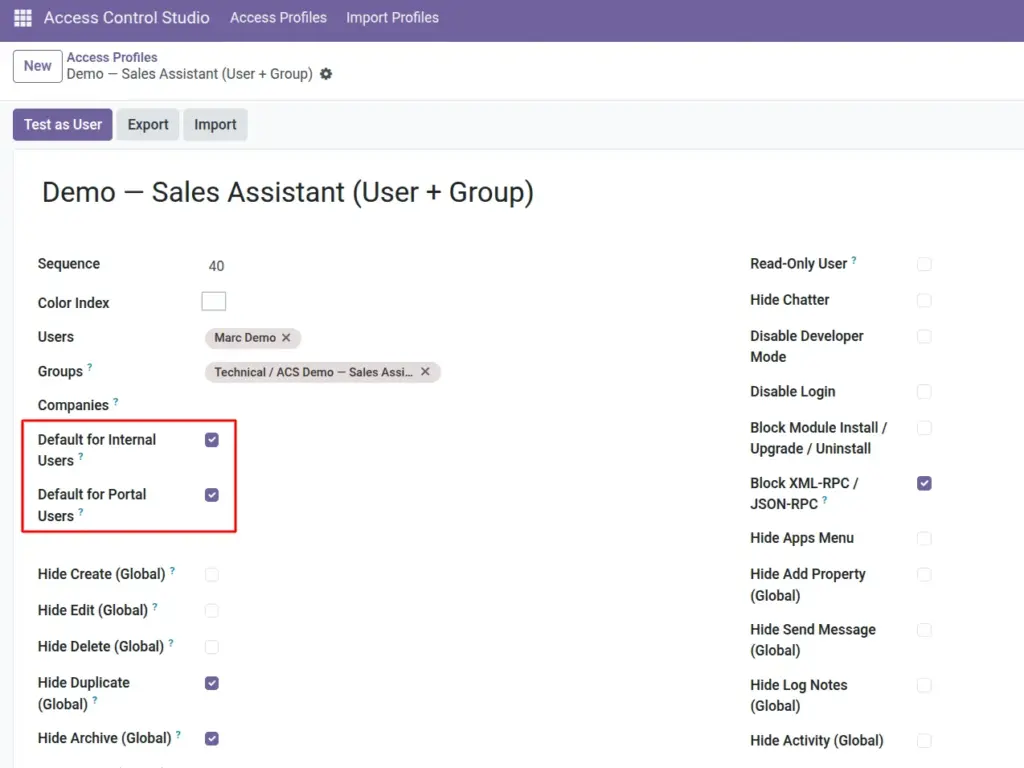Show help tooltip for Groups field
1024x768 pixels.
(89, 367)
